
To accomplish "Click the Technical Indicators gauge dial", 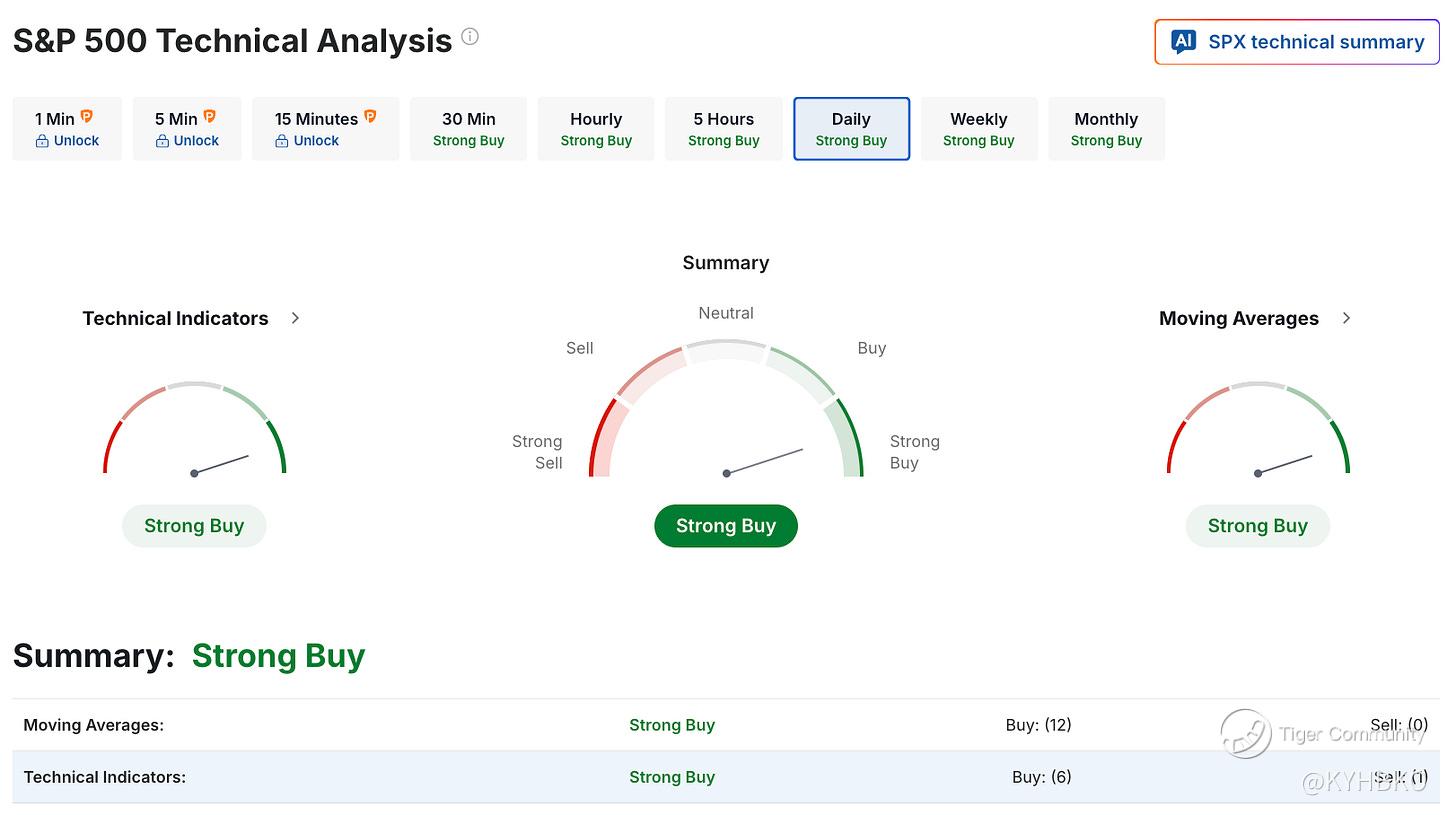I will (x=195, y=428).
